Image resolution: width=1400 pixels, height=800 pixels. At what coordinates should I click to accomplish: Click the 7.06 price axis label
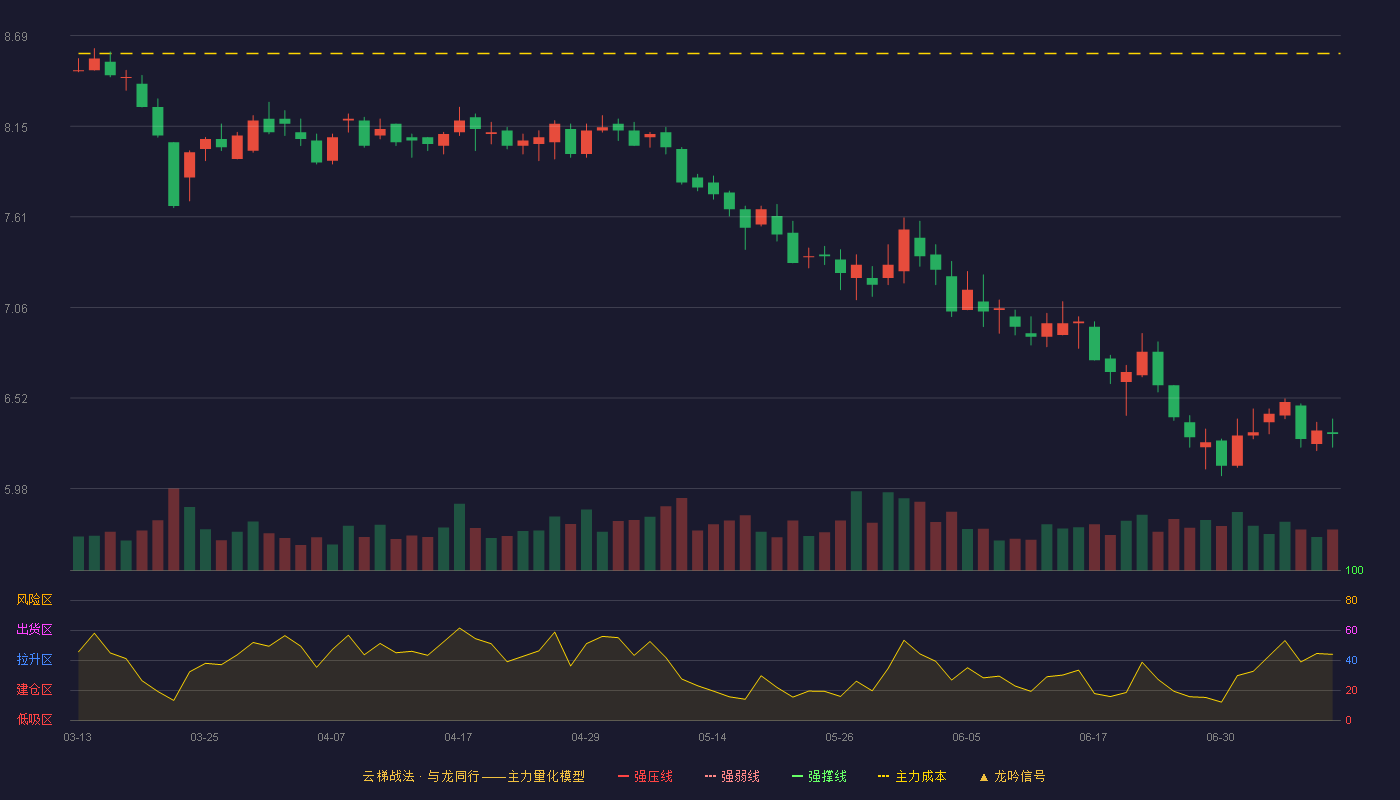click(16, 308)
